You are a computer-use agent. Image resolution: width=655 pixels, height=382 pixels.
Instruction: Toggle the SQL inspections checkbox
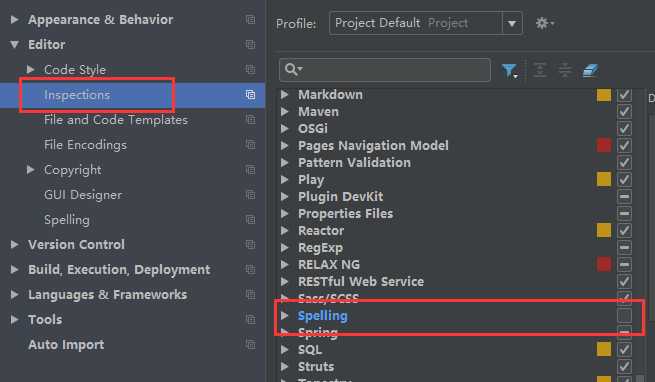pos(625,349)
